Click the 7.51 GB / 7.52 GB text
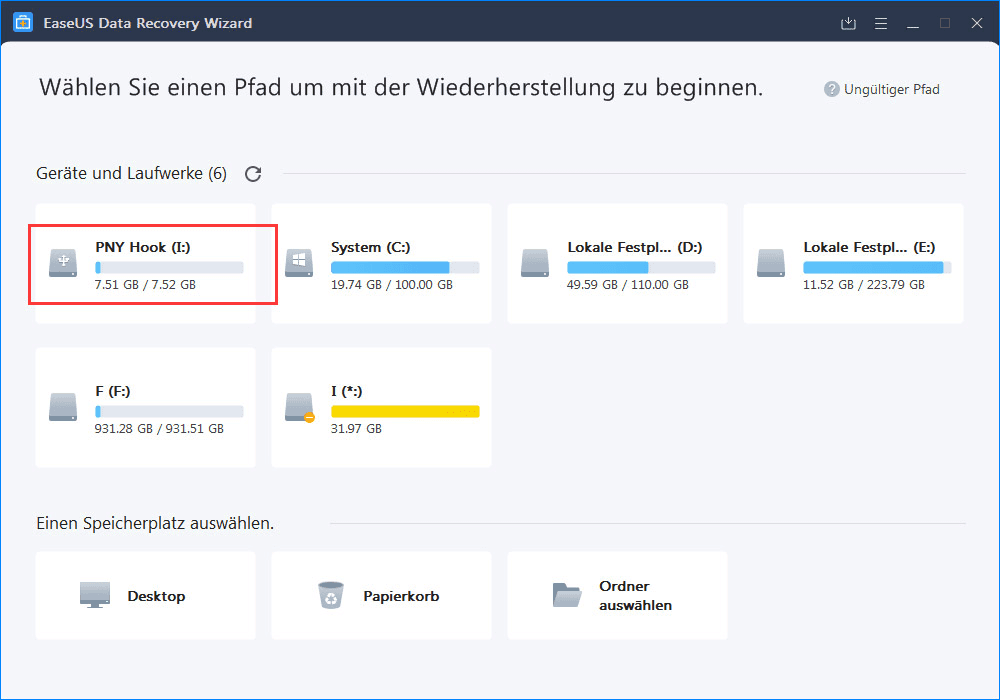This screenshot has width=1000, height=700. coord(145,285)
